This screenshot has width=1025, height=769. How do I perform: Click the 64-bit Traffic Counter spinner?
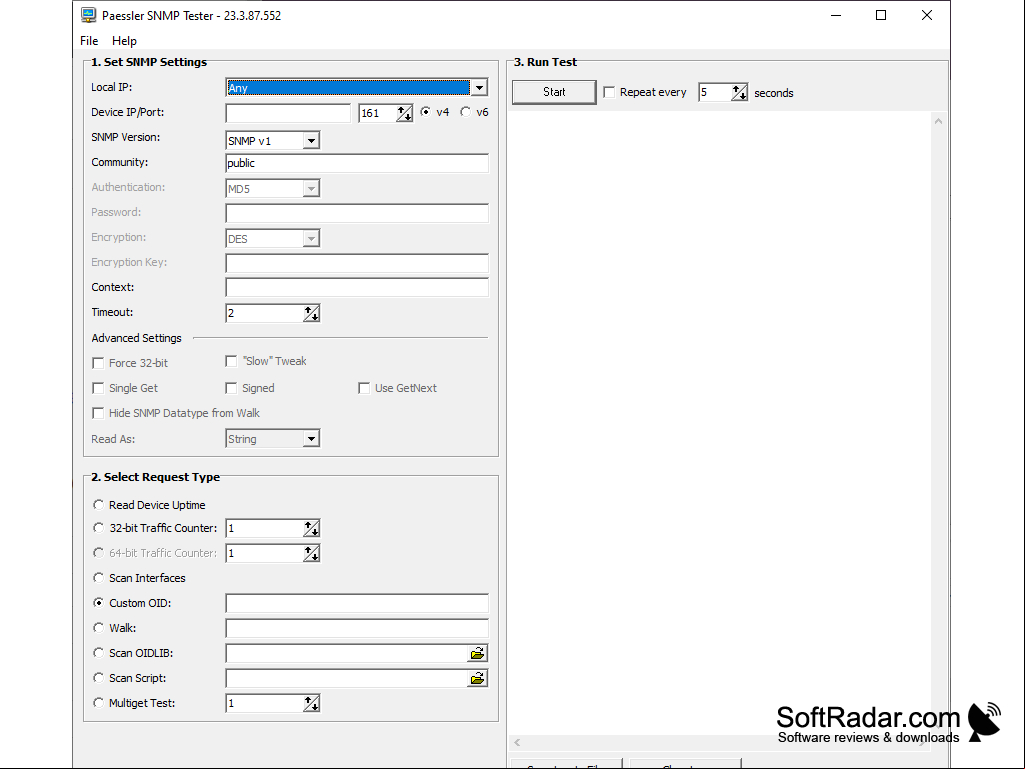[312, 553]
